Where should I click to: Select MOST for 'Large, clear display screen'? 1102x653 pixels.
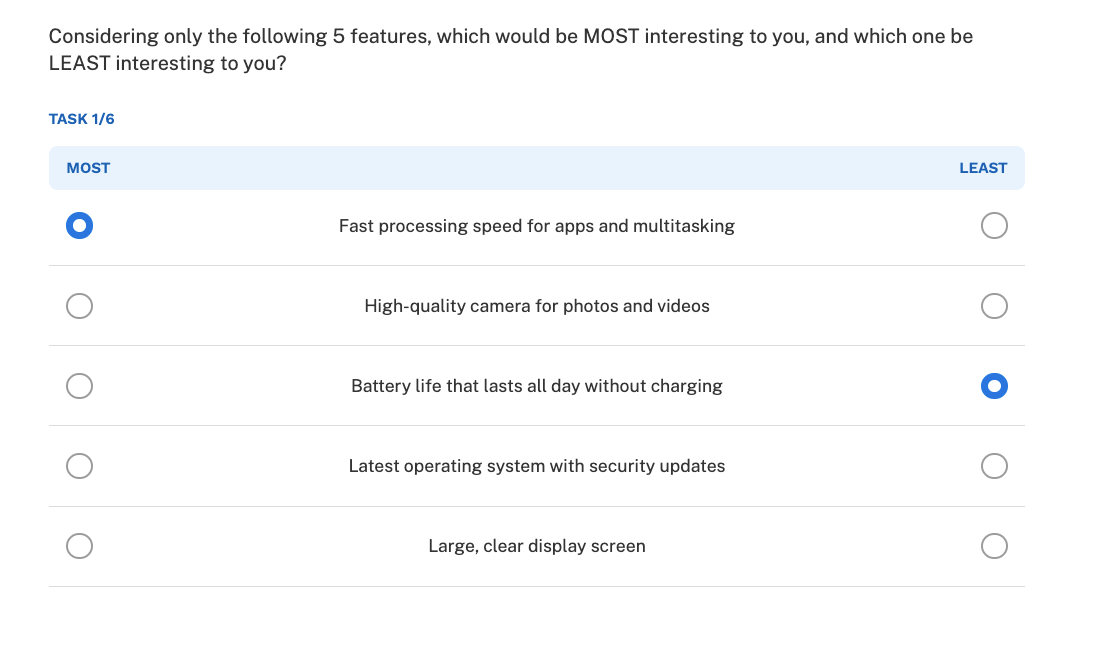[79, 546]
